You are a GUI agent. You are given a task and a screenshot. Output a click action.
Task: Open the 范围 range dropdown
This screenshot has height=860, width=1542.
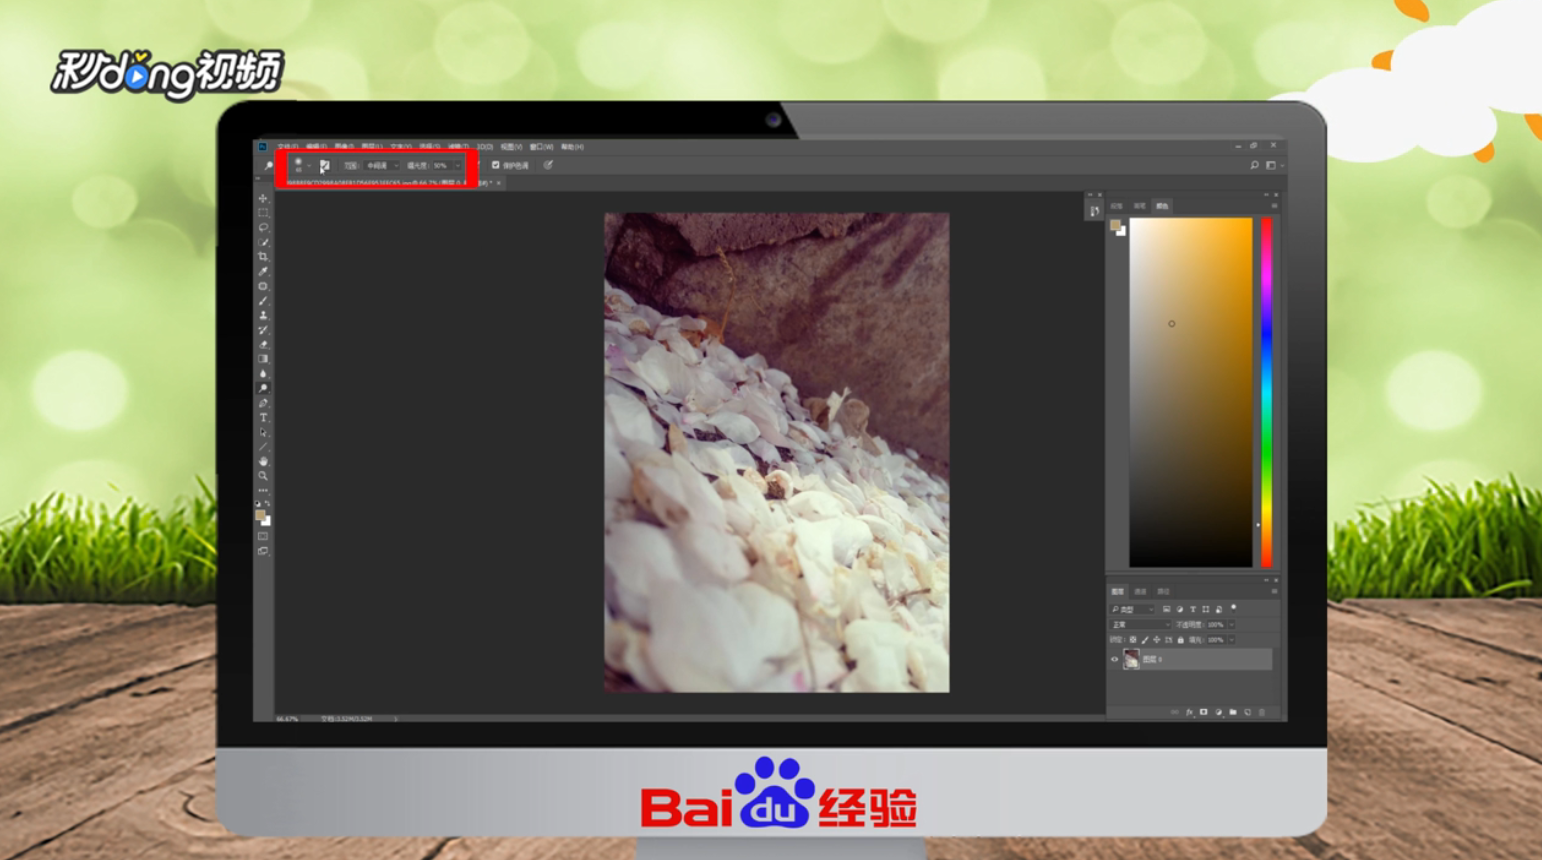[x=381, y=166]
